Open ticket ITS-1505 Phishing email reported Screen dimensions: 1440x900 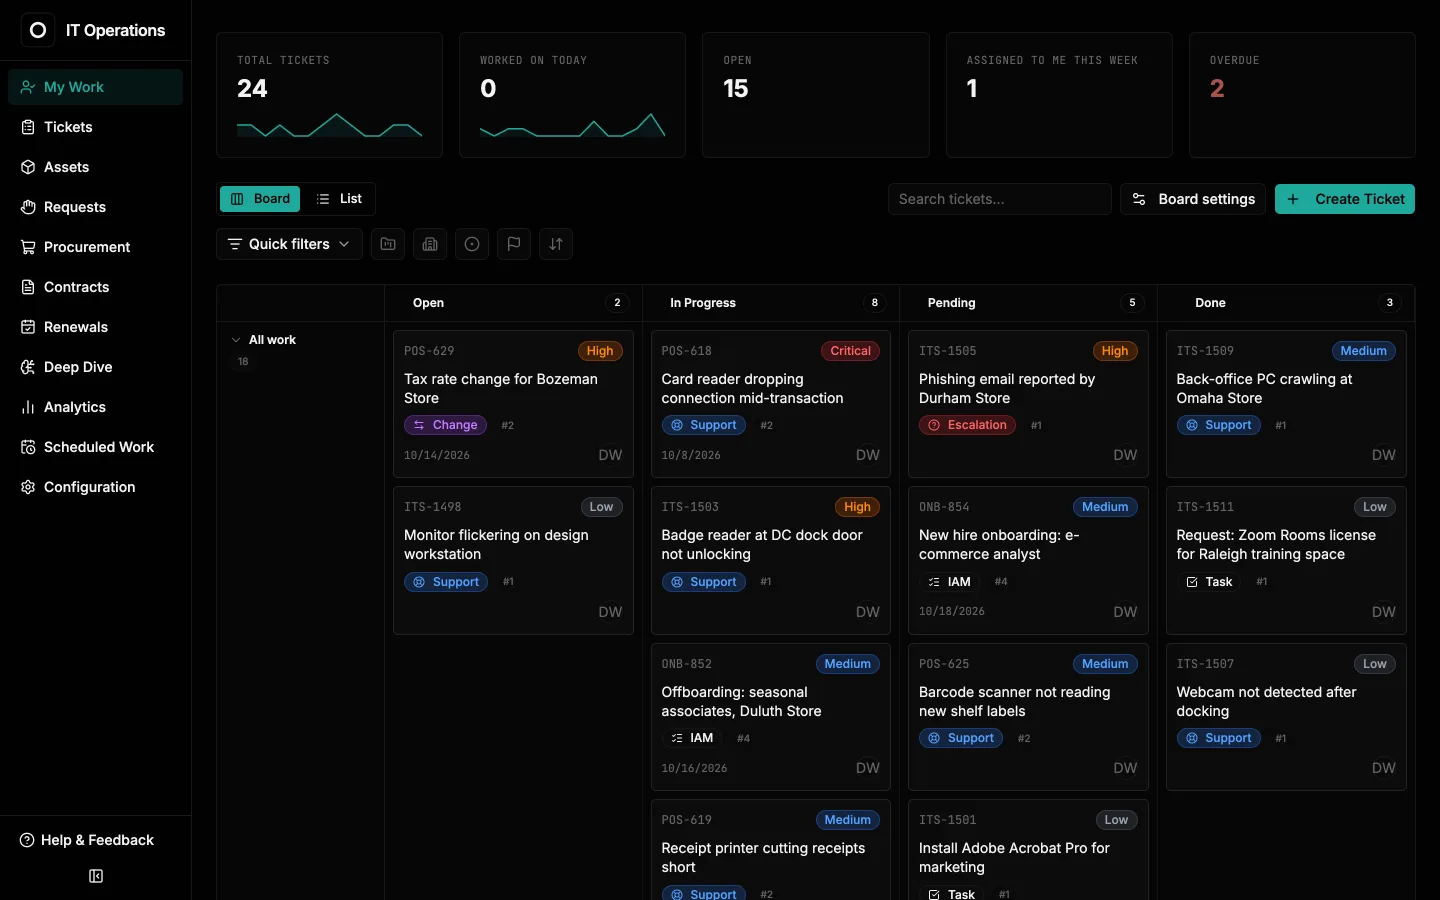click(x=1028, y=404)
